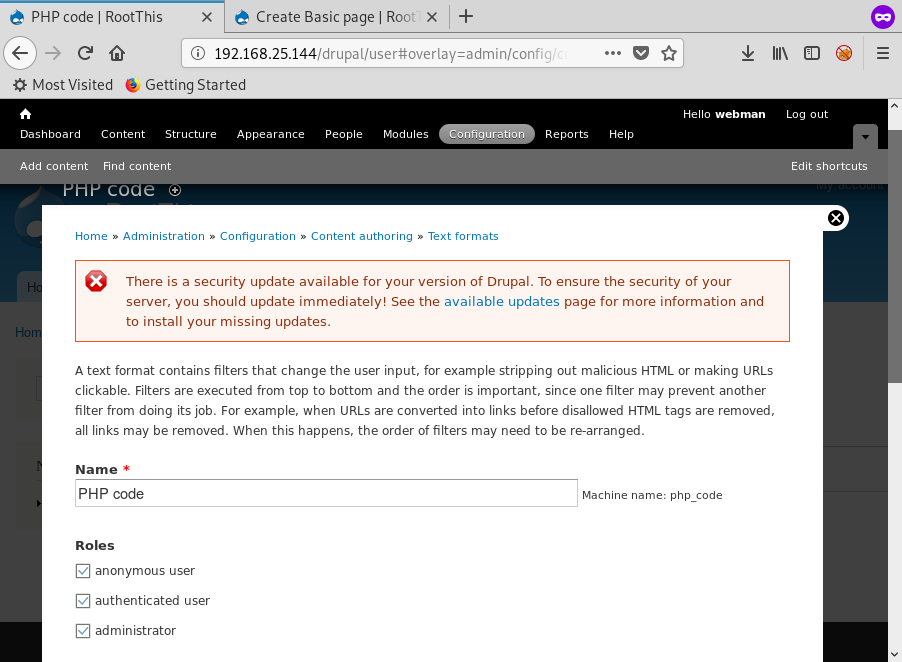Close the overlay with the X icon

point(836,218)
